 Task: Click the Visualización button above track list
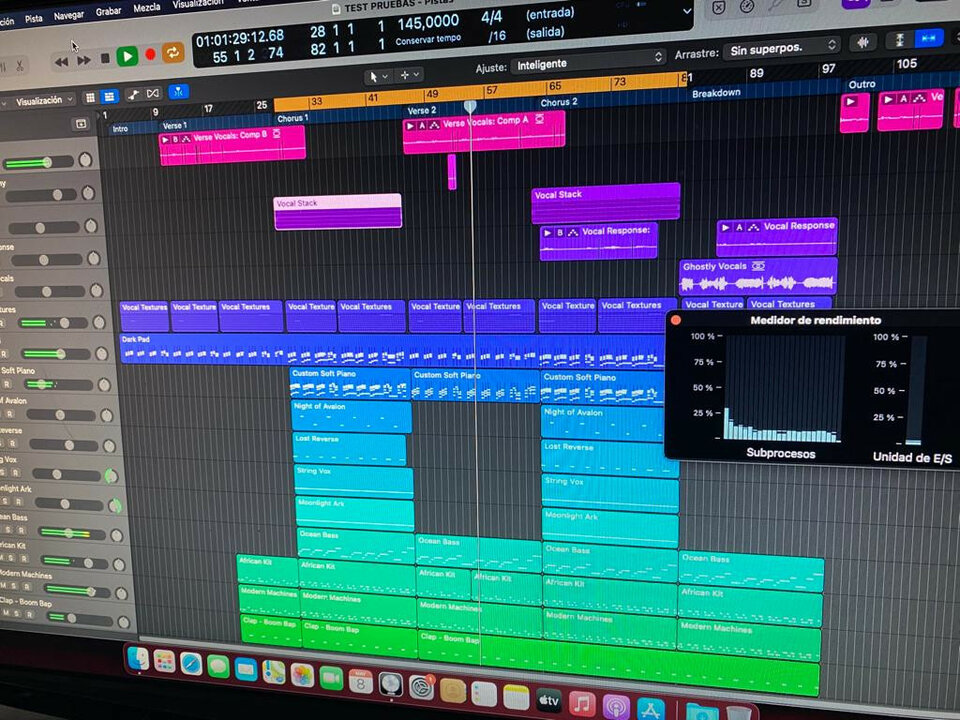42,101
